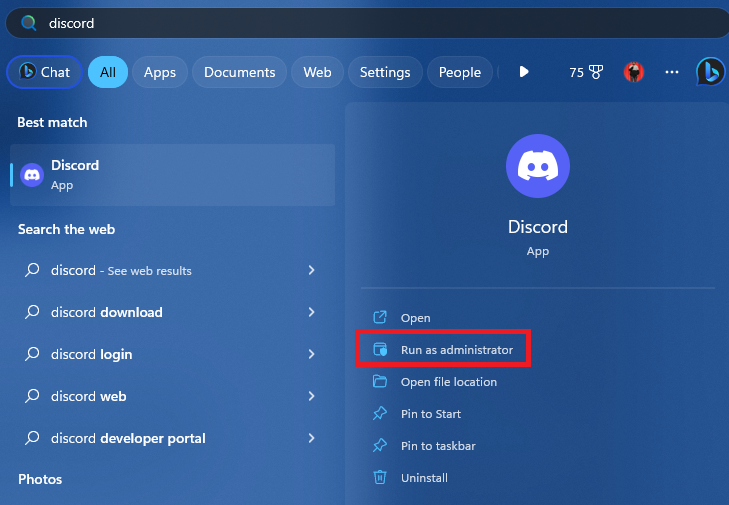The image size is (729, 505).
Task: Uninstall the Discord app
Action: click(424, 478)
